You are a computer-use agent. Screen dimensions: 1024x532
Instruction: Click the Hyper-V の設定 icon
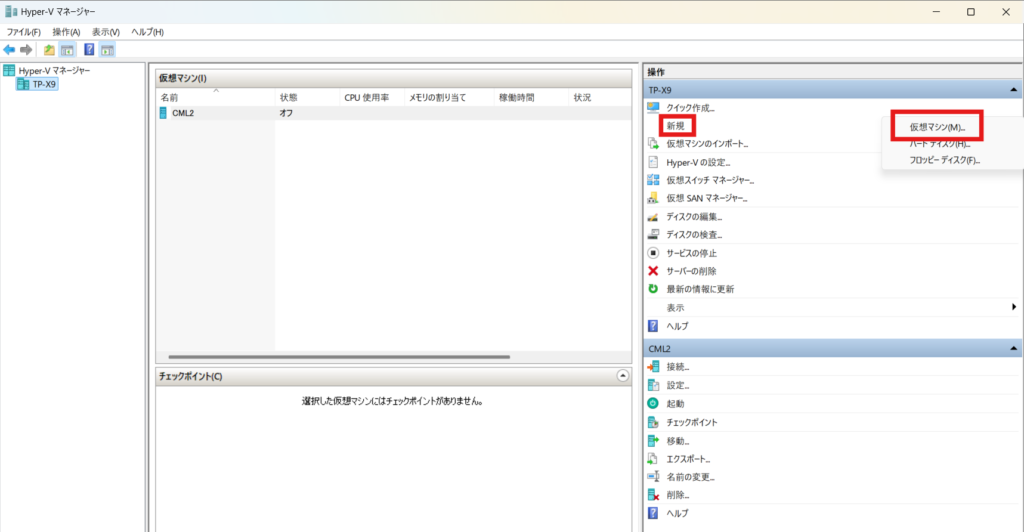coord(653,162)
